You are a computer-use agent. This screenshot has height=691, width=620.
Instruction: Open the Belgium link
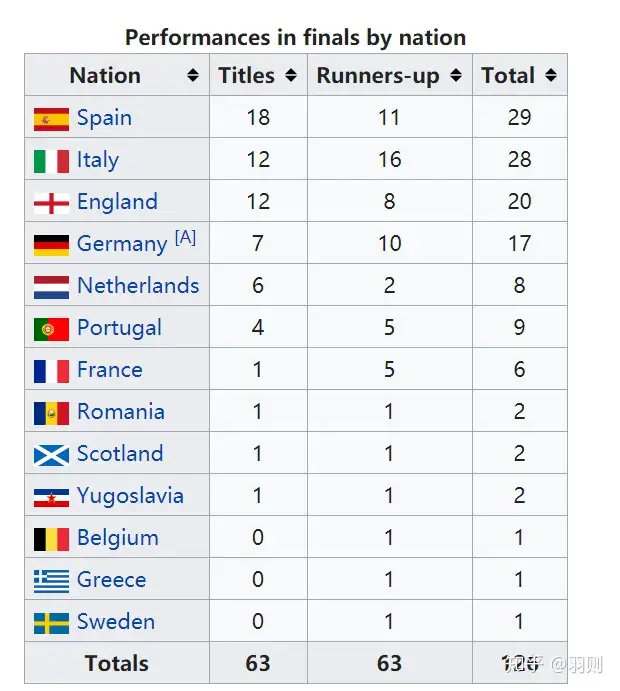(118, 538)
